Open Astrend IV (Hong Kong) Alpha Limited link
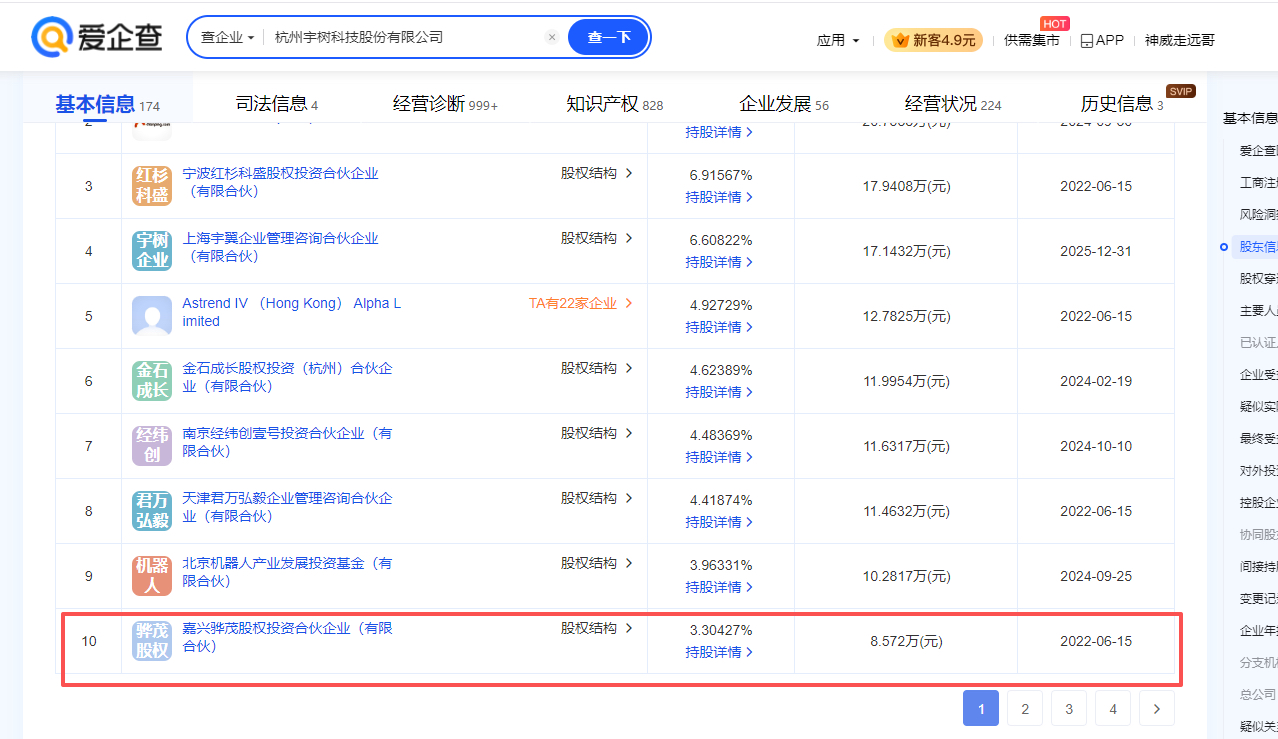 [x=291, y=312]
